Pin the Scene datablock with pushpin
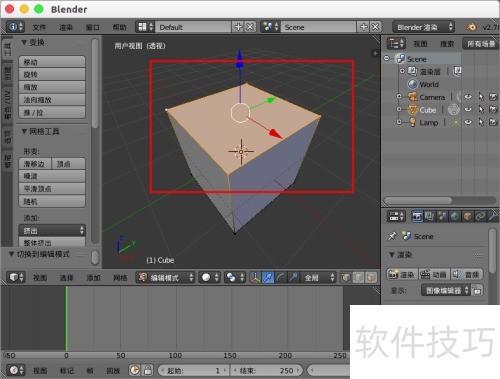This screenshot has height=379, width=500. (x=392, y=236)
